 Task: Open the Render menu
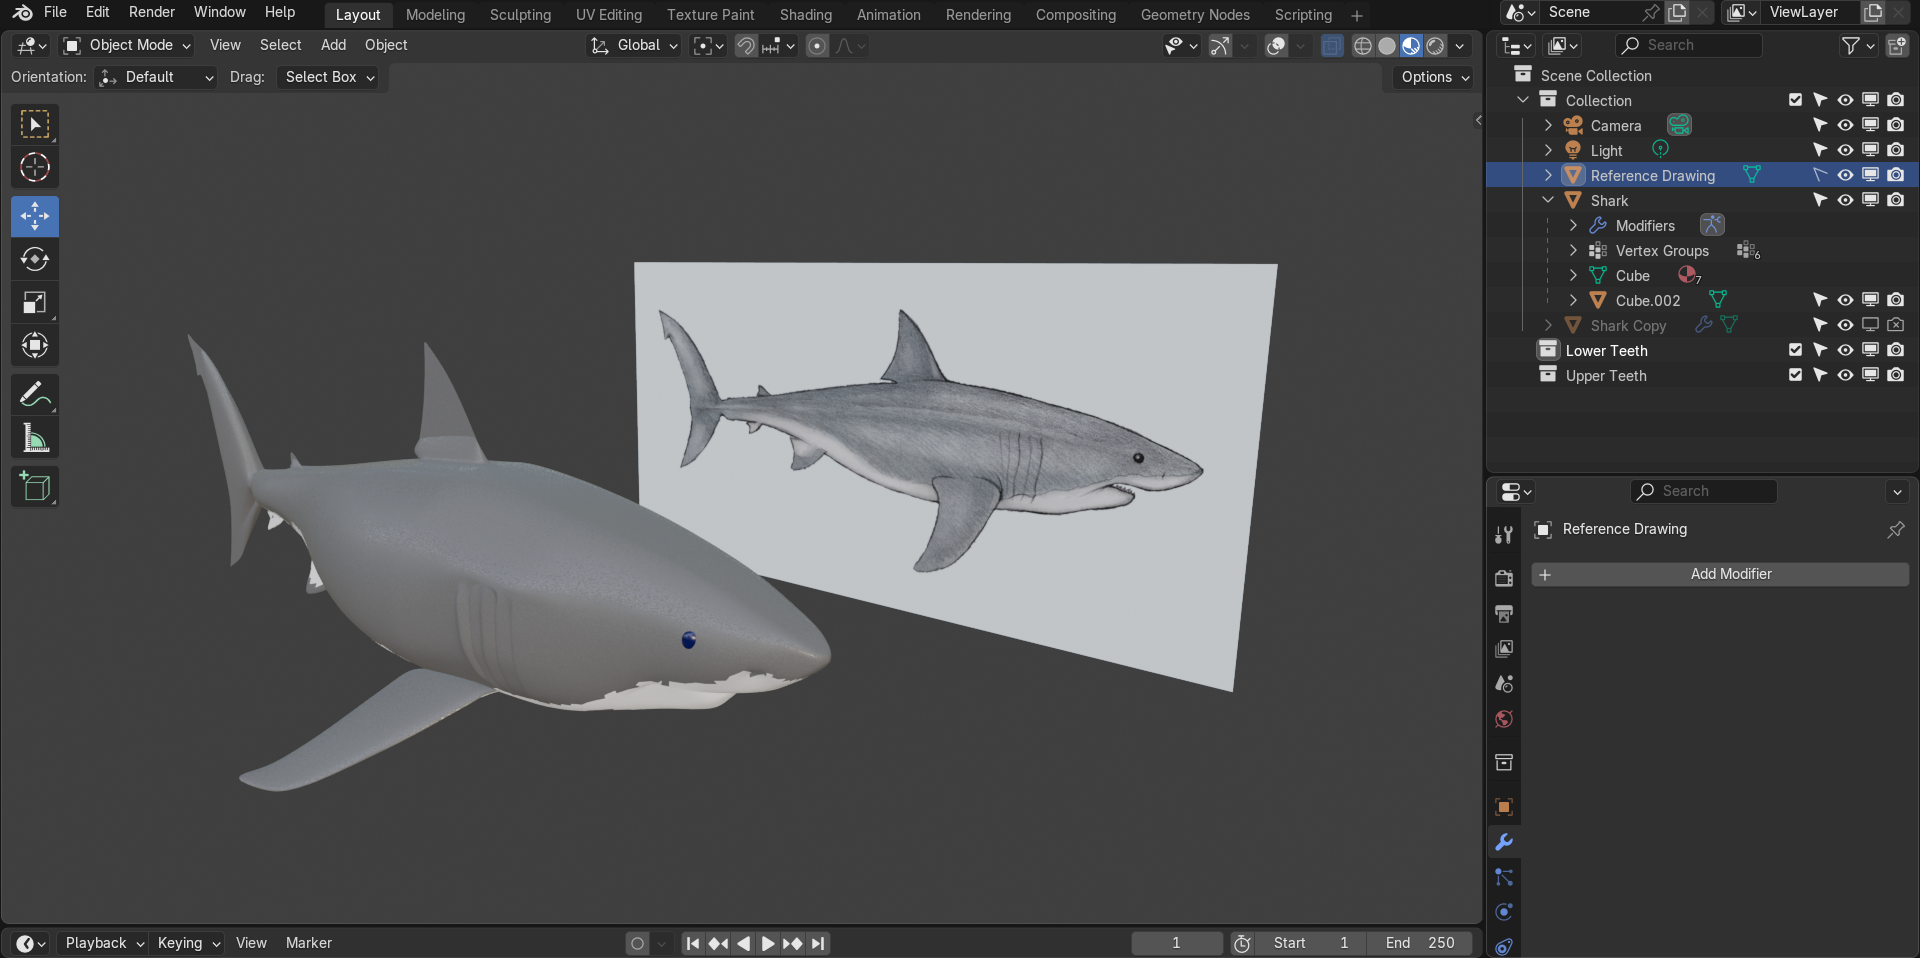151,12
